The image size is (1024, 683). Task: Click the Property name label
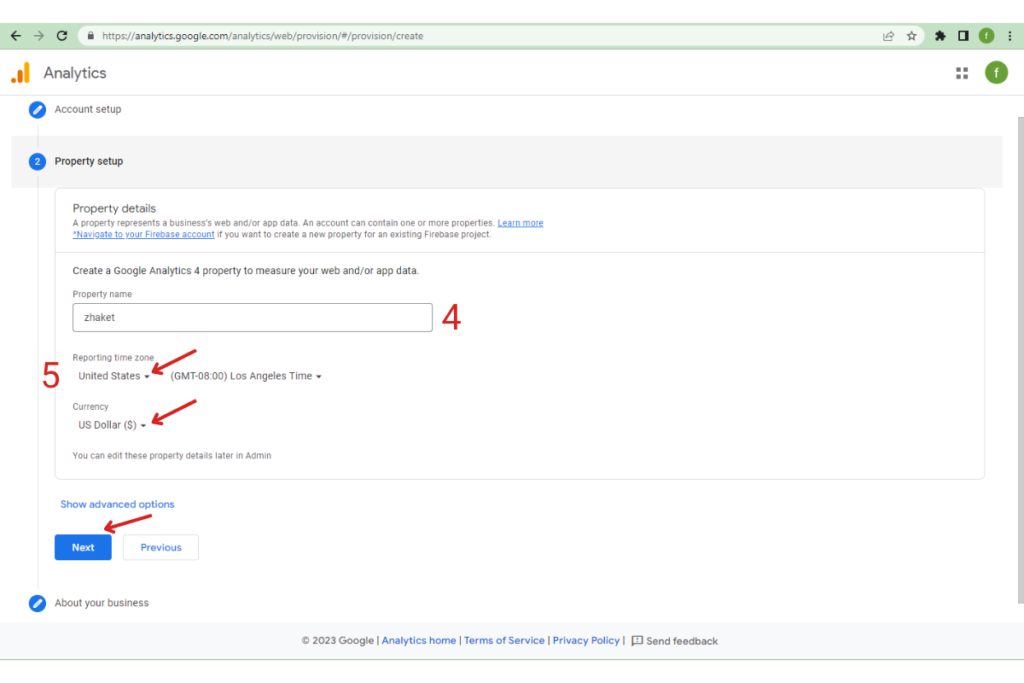click(102, 294)
